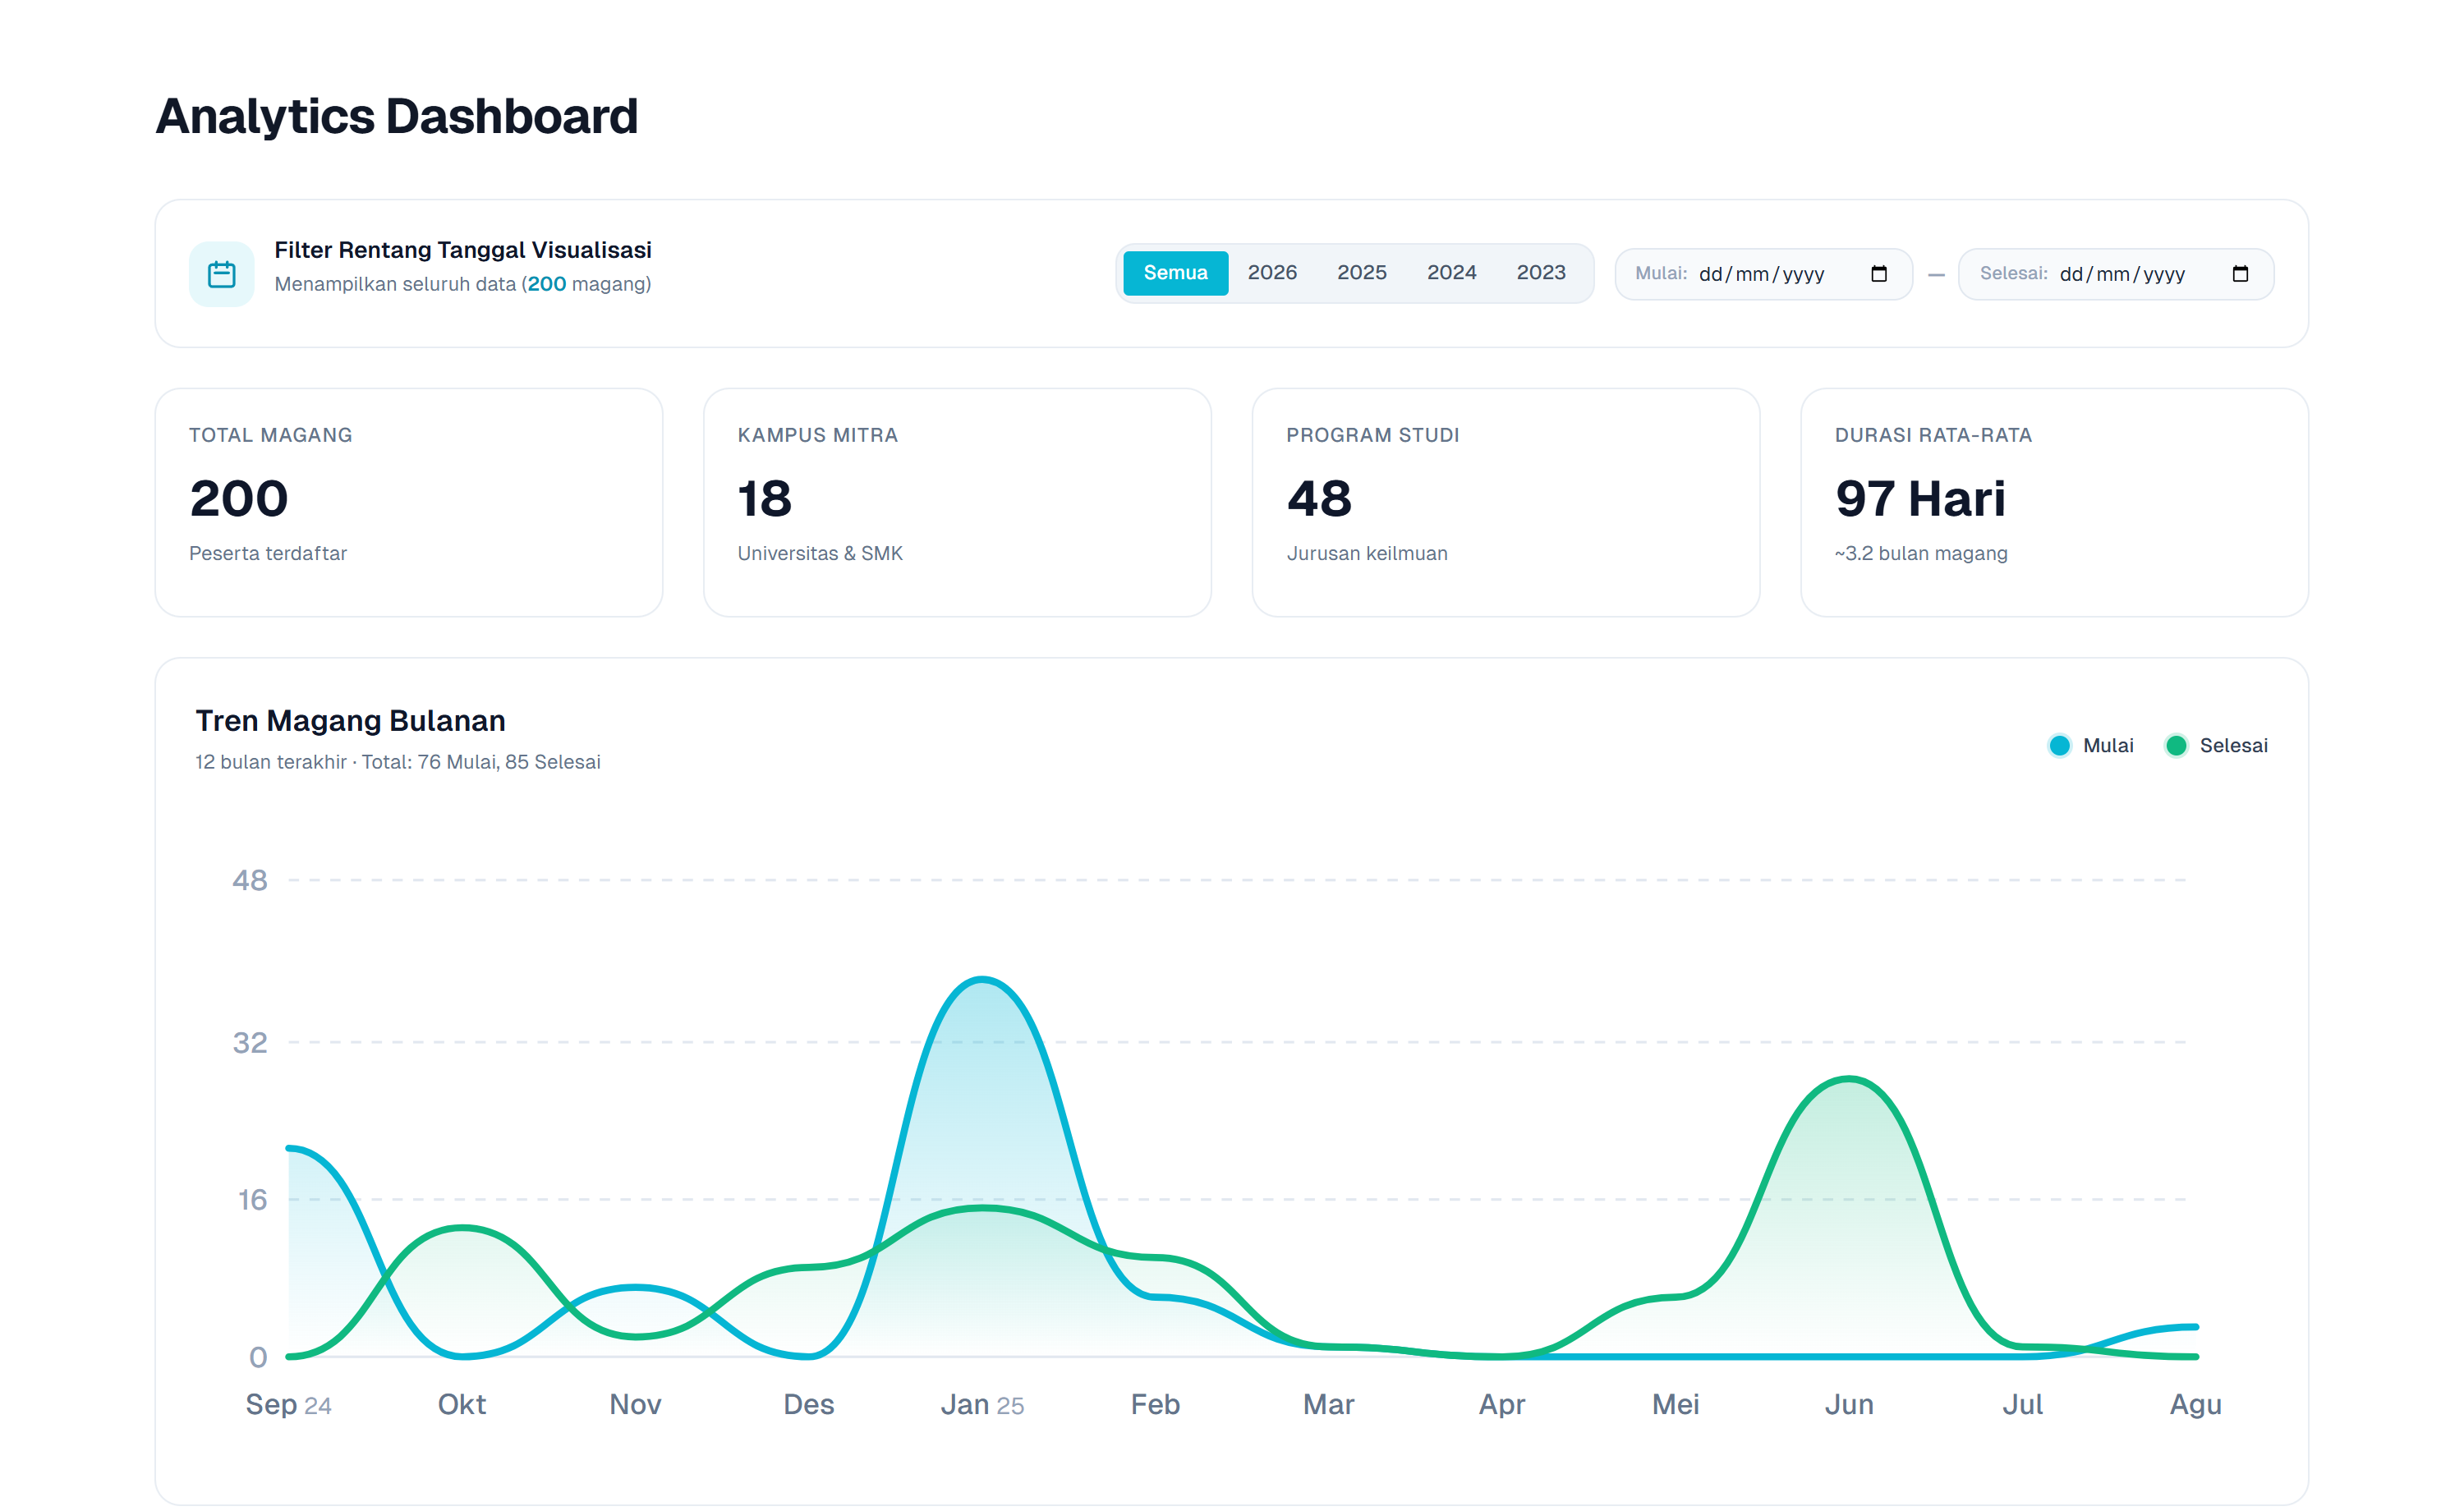Click the Mar axis label
Screen dimensions: 2464x1511
[1328, 1404]
